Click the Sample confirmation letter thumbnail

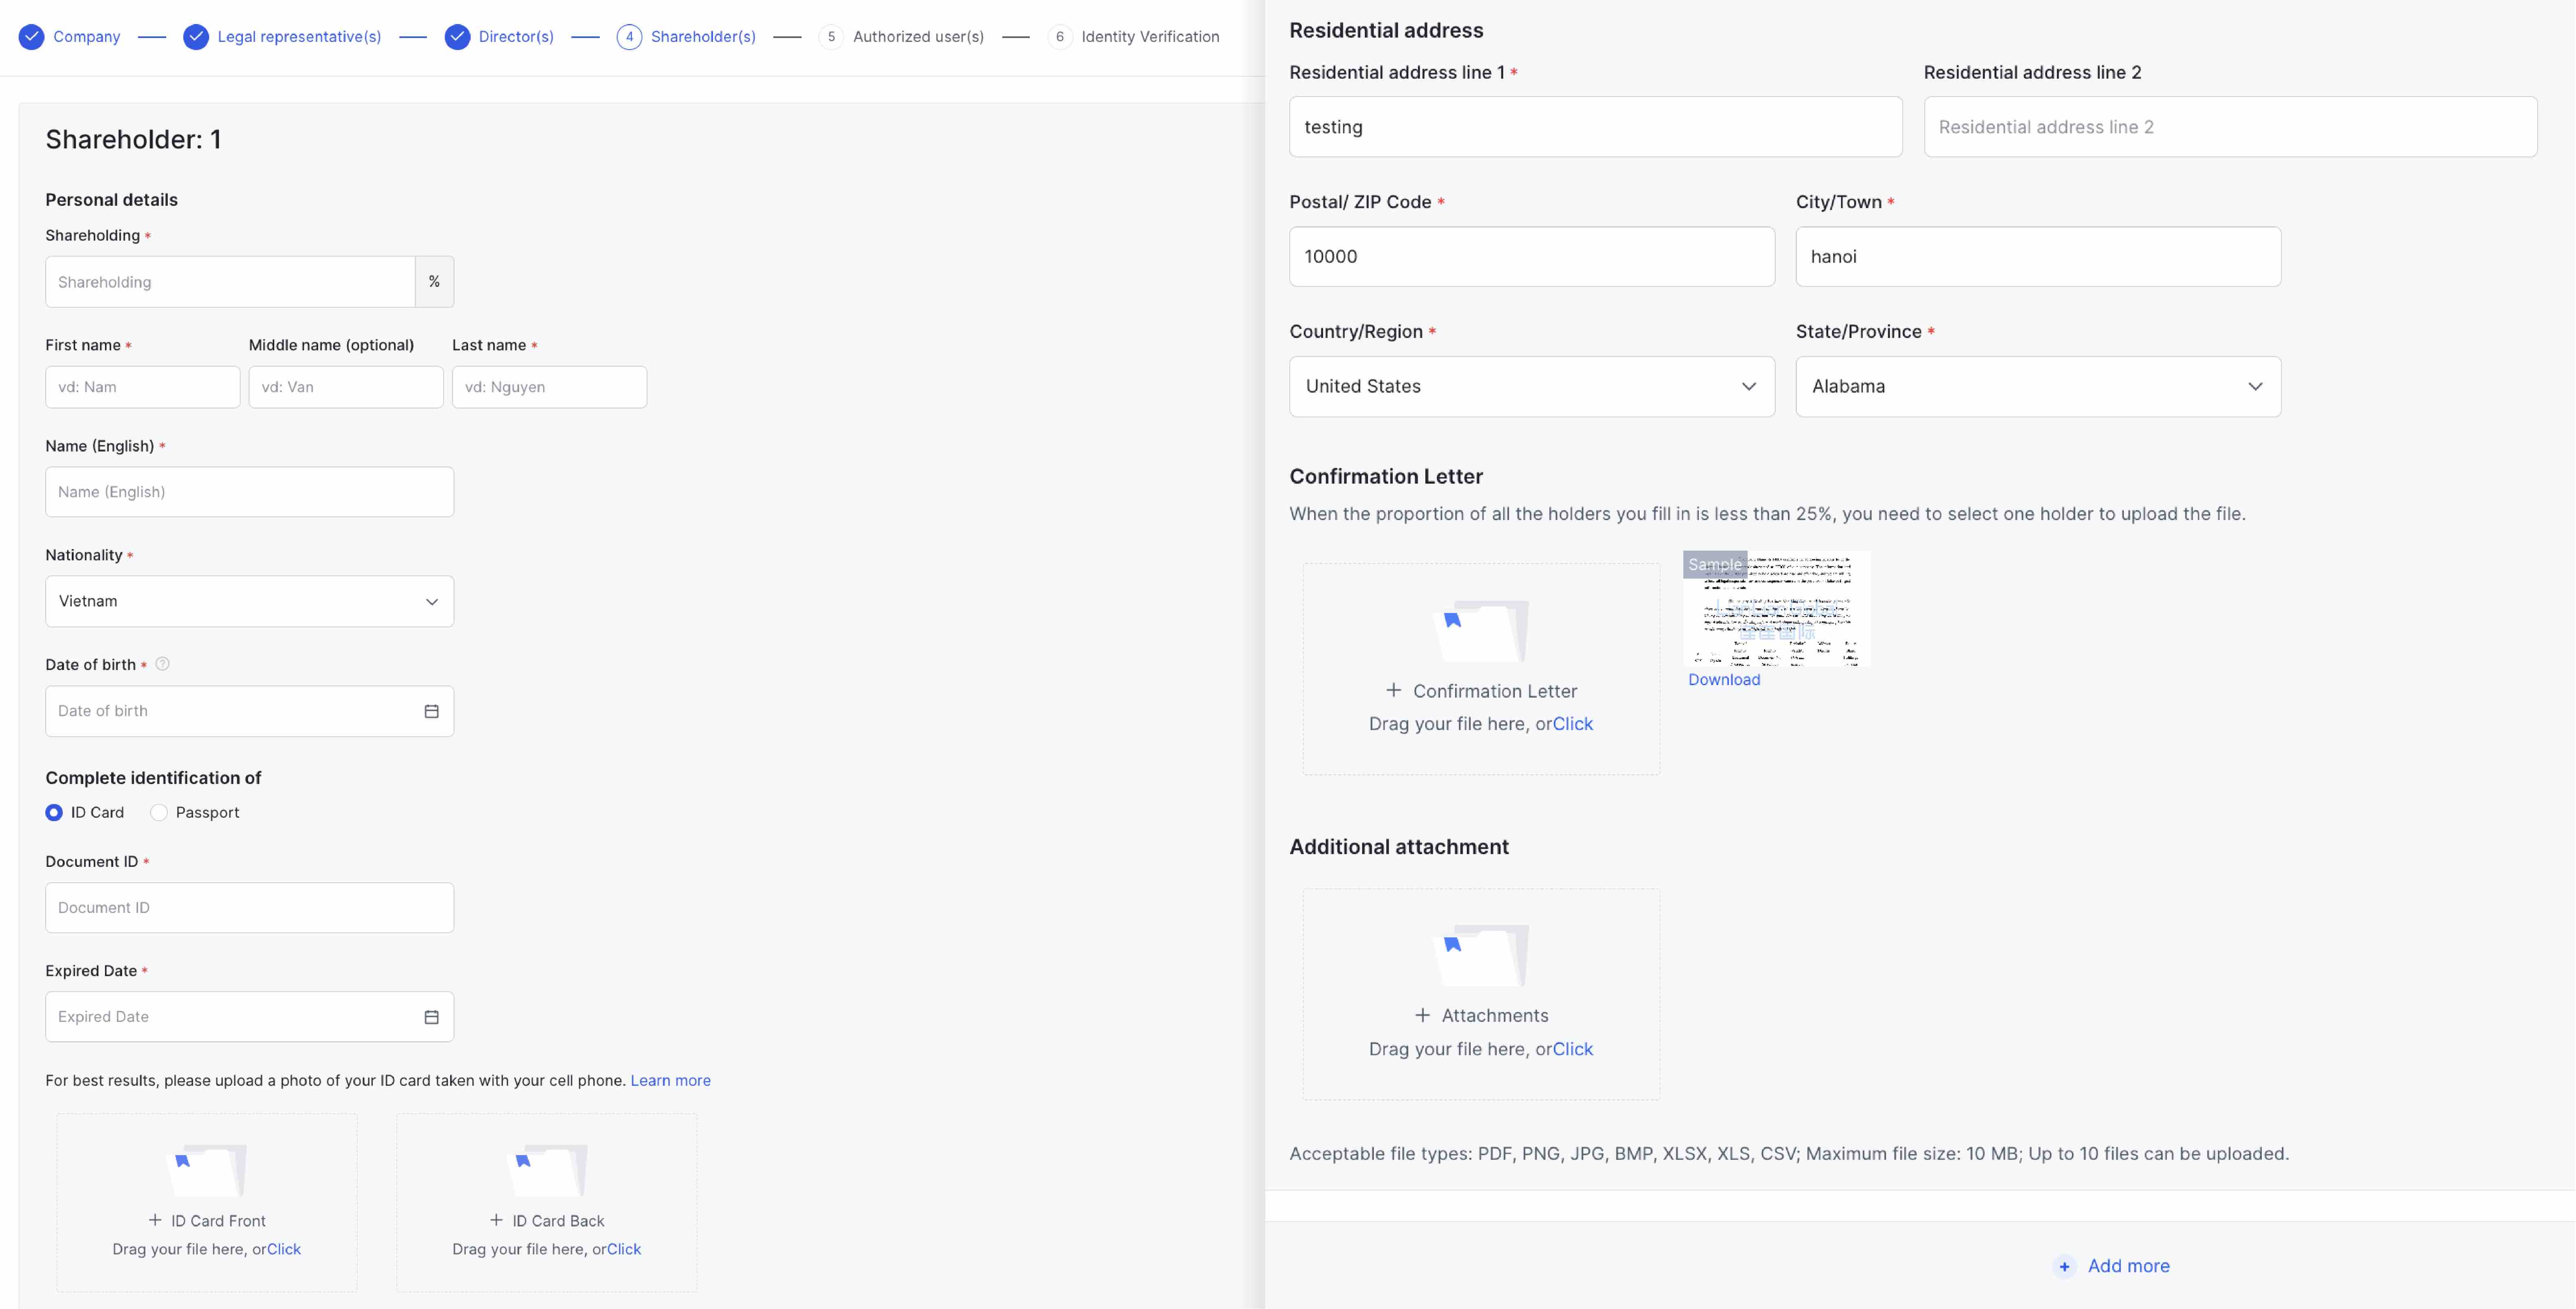[1777, 608]
